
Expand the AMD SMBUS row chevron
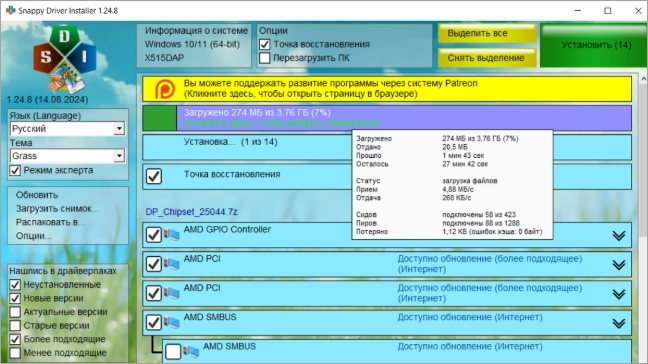pyautogui.click(x=619, y=324)
